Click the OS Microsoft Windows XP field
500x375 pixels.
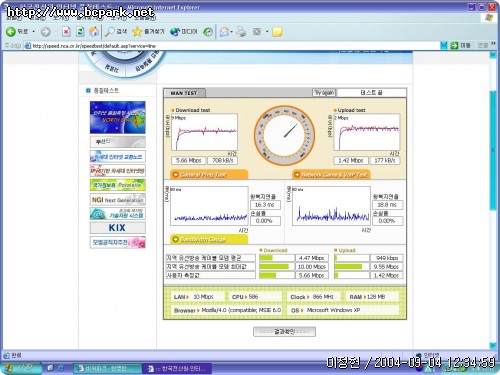tap(343, 310)
